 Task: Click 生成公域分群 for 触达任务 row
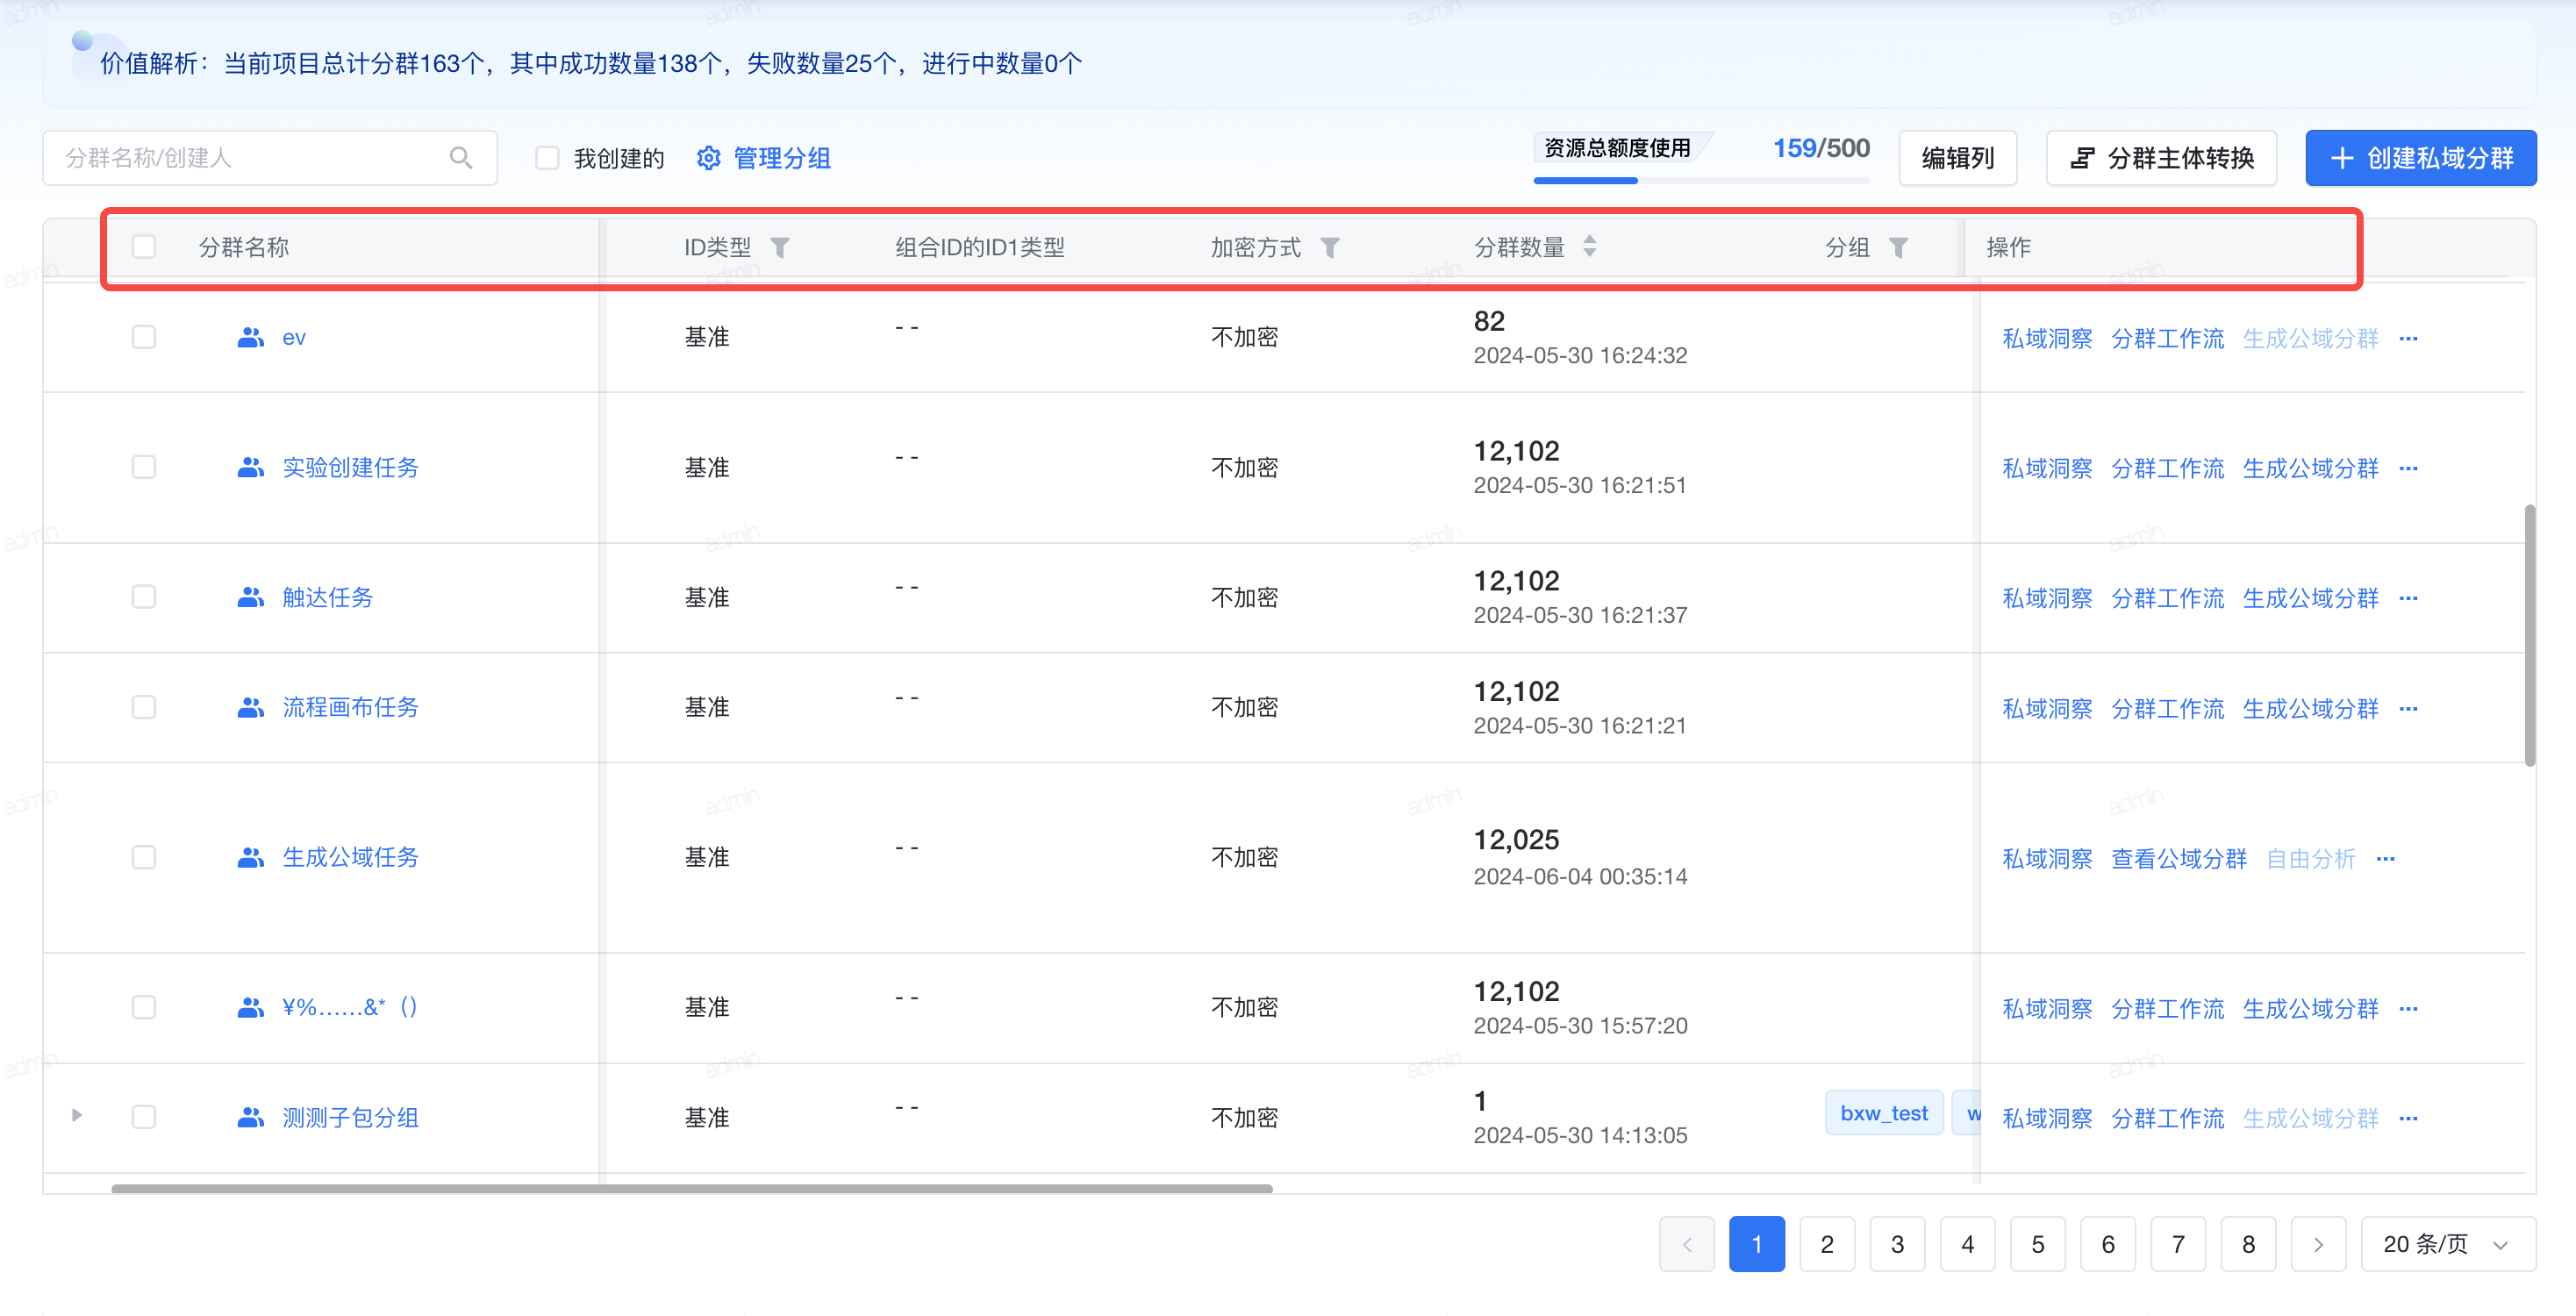click(x=2310, y=599)
